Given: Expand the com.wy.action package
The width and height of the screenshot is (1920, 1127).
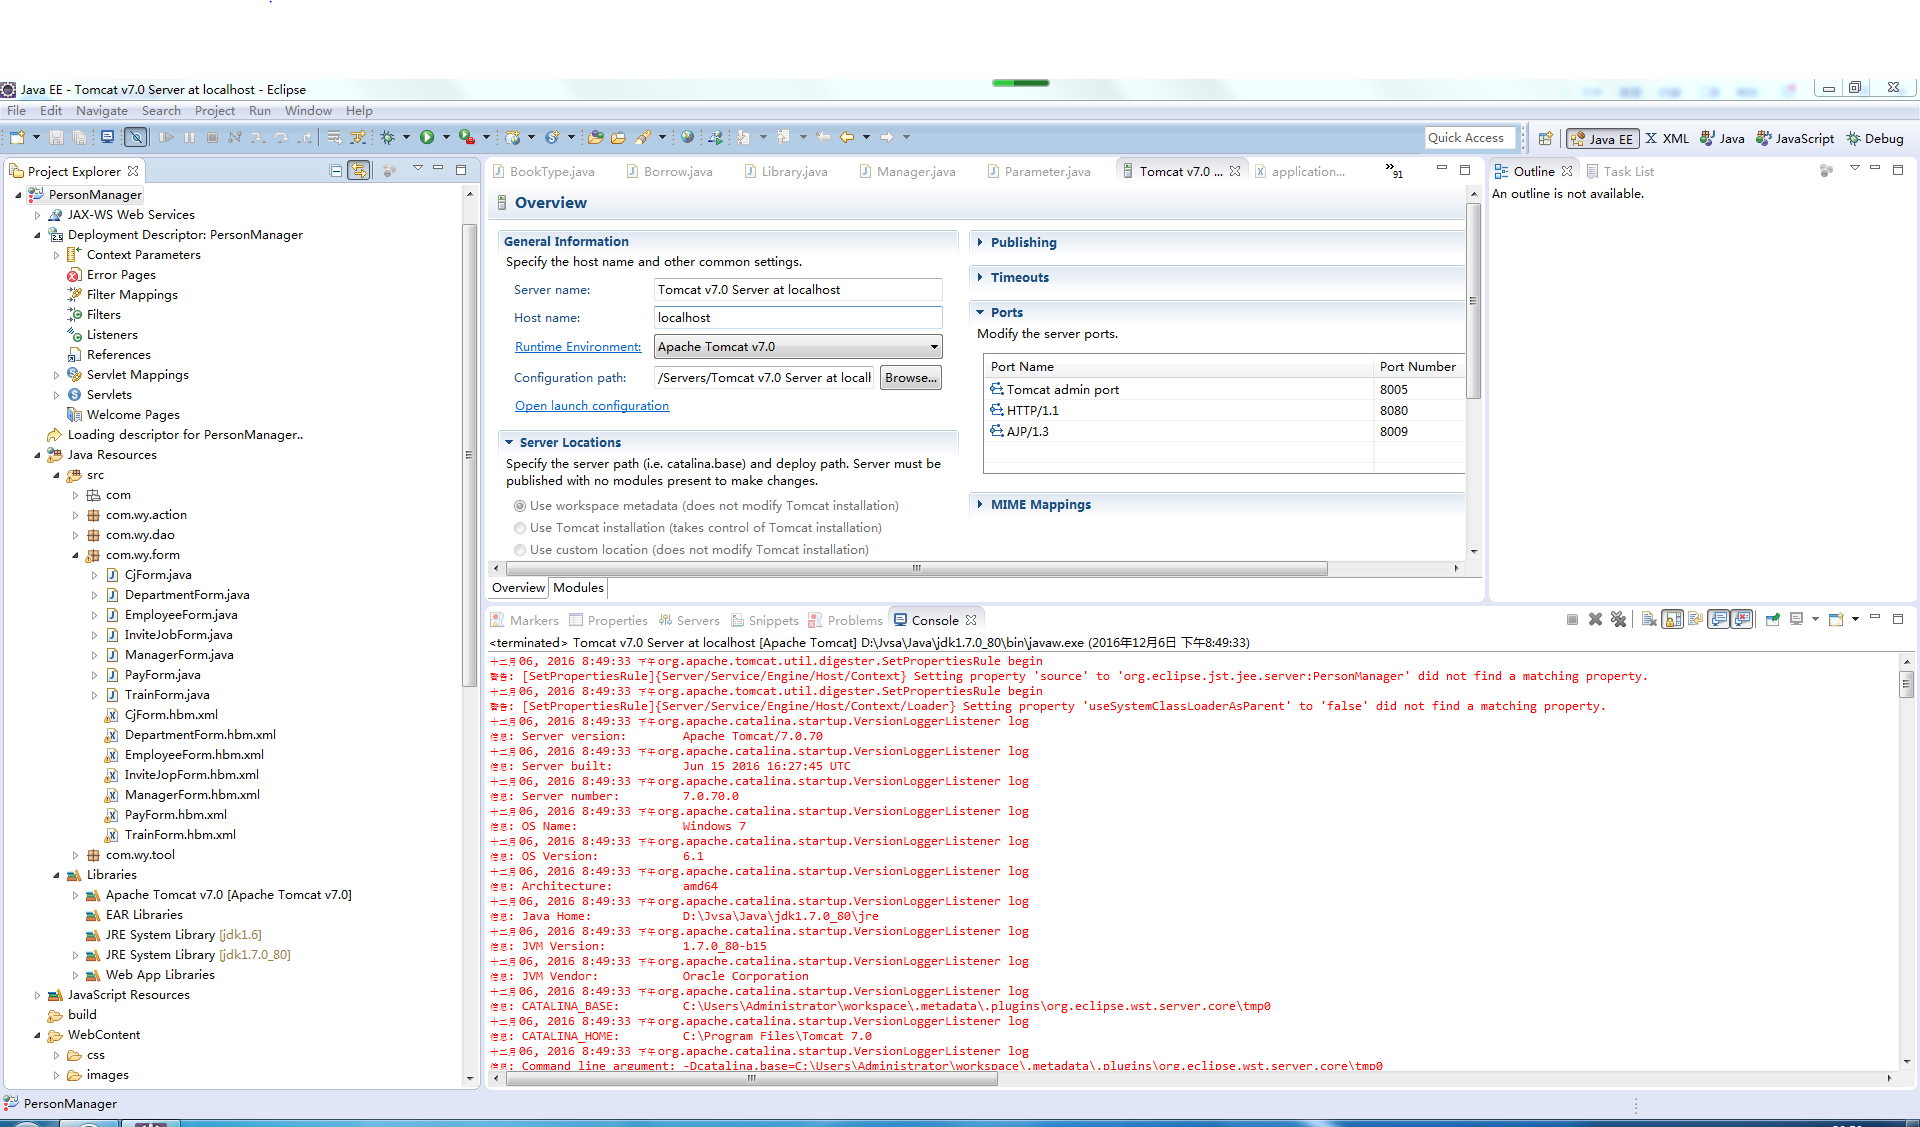Looking at the screenshot, I should click(76, 515).
